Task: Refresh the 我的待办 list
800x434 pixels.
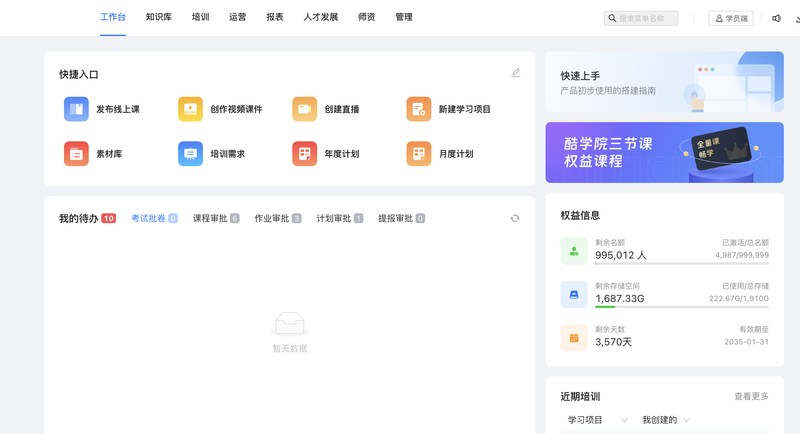Action: click(515, 218)
